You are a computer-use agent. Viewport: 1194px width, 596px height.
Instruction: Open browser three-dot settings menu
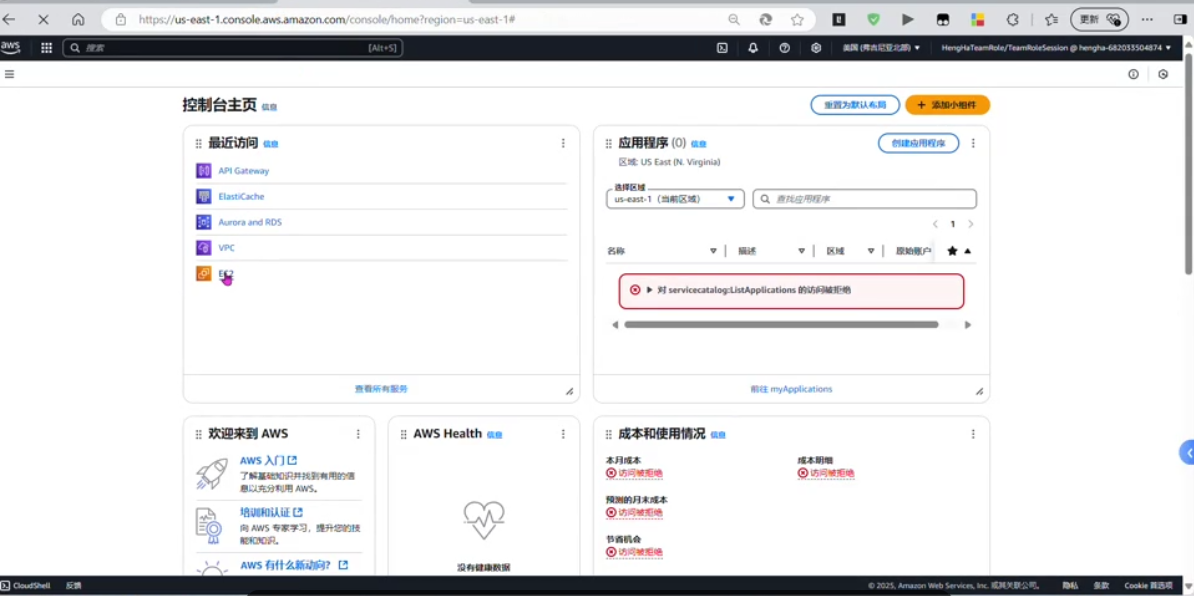pos(1147,20)
